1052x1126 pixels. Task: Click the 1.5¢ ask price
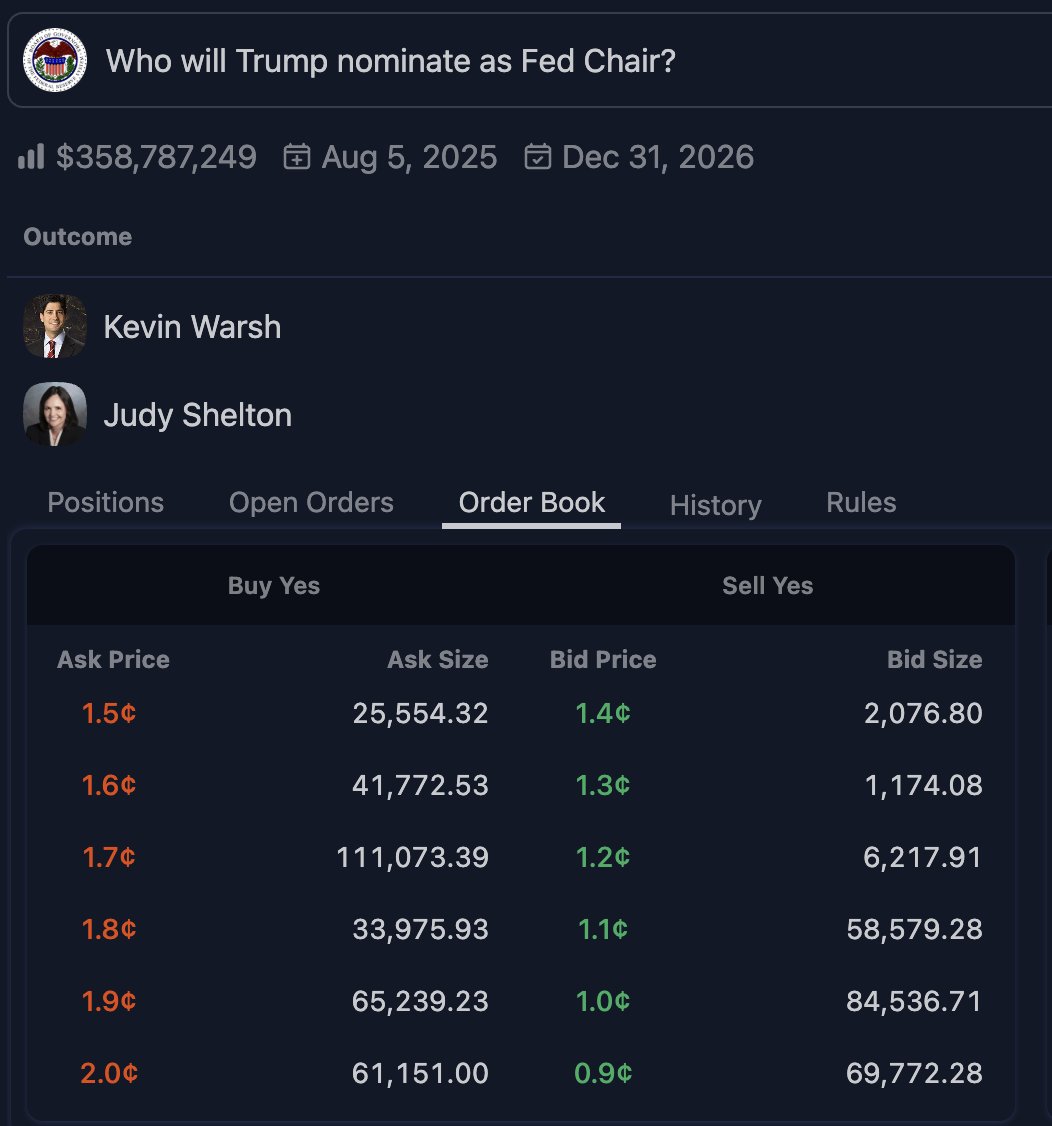108,713
